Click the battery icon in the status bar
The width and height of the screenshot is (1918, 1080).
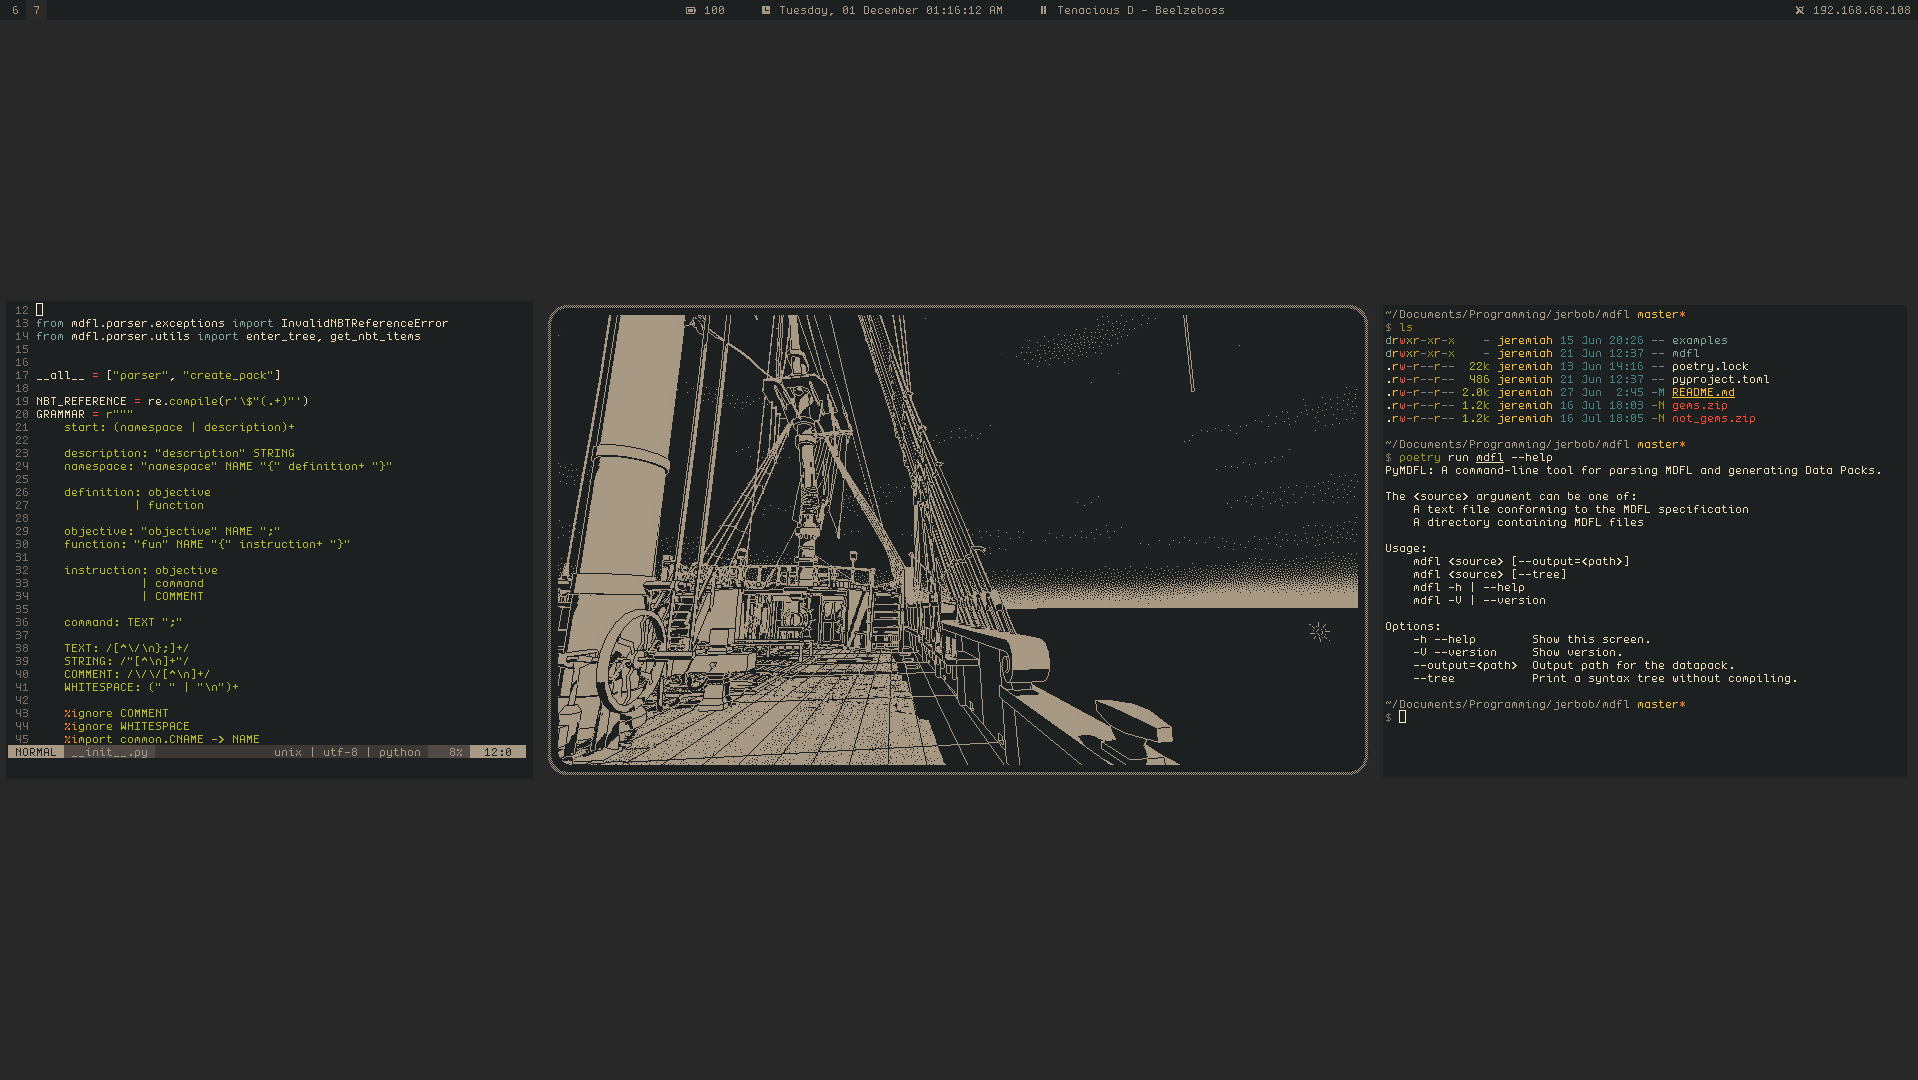point(690,10)
